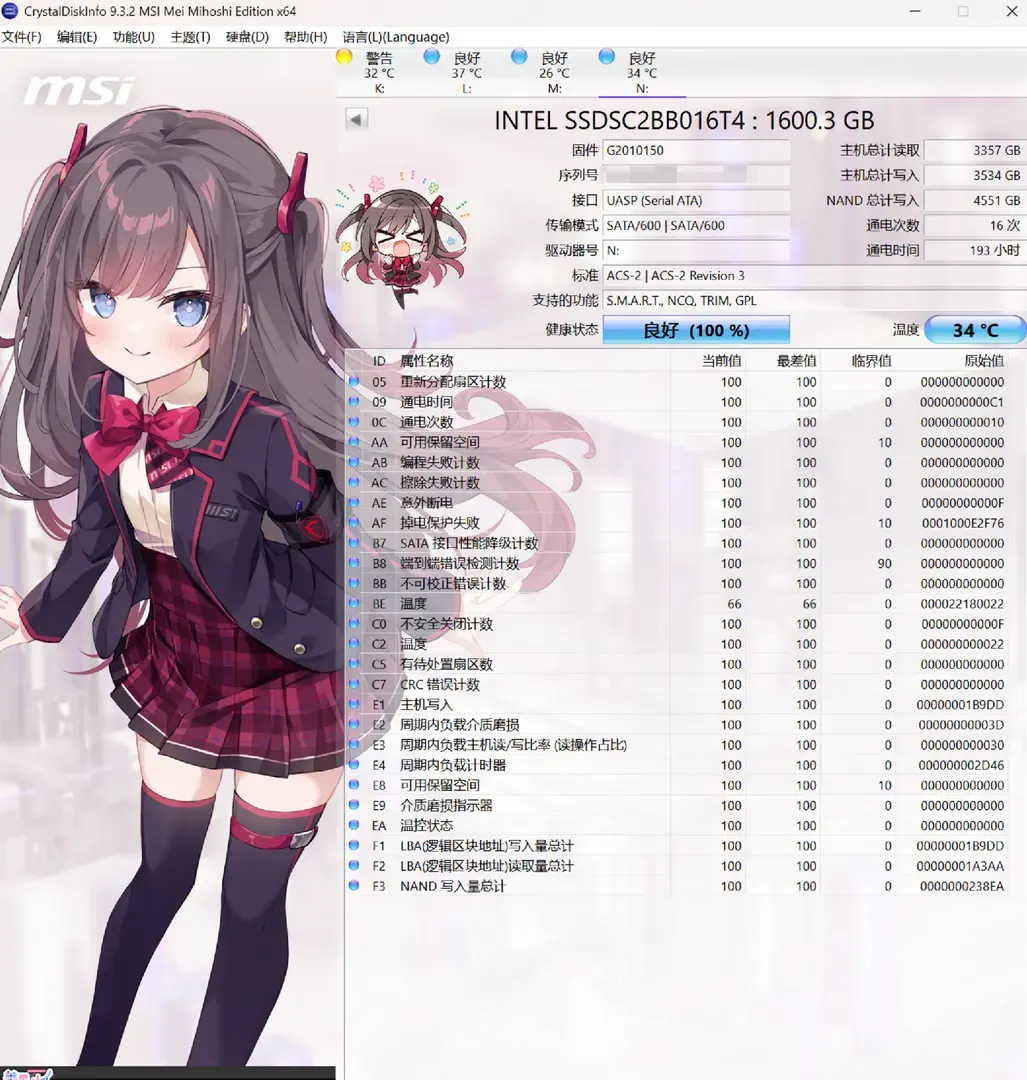This screenshot has height=1080, width=1027.
Task: Click the status icon of row E4 周期内负载计时器
Action: [354, 764]
